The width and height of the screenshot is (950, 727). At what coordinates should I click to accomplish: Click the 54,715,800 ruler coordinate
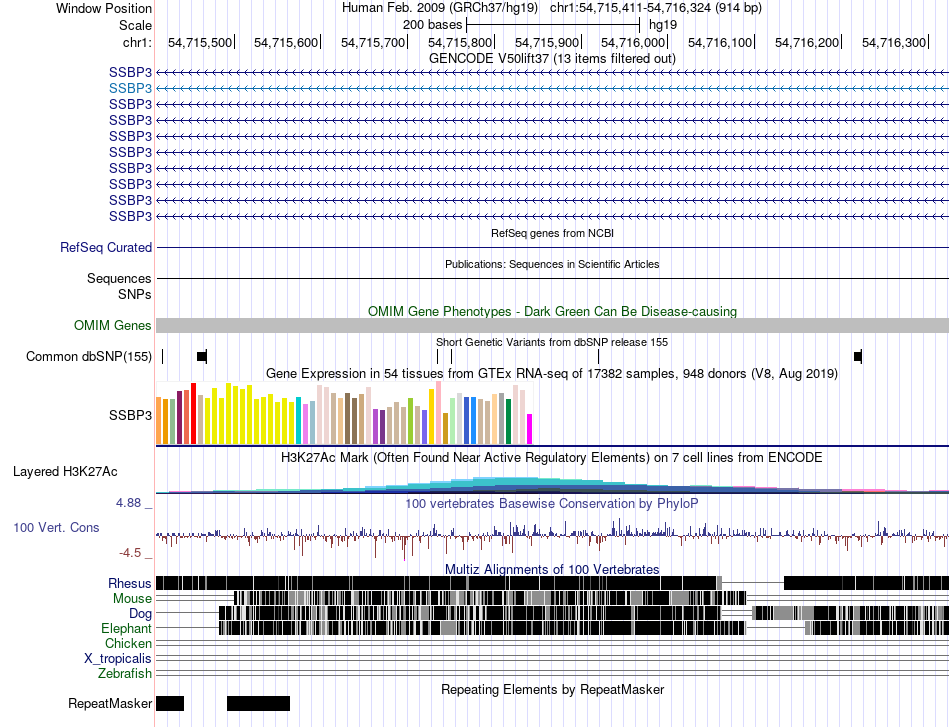460,42
